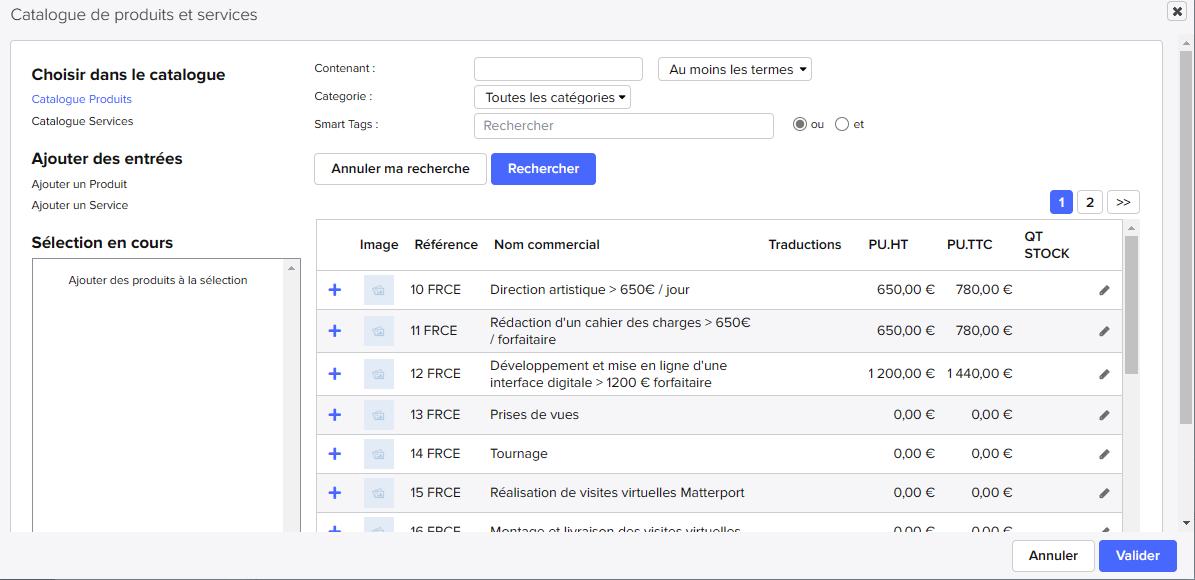This screenshot has width=1195, height=580.
Task: Focus the Smart Tags search field
Action: (x=623, y=126)
